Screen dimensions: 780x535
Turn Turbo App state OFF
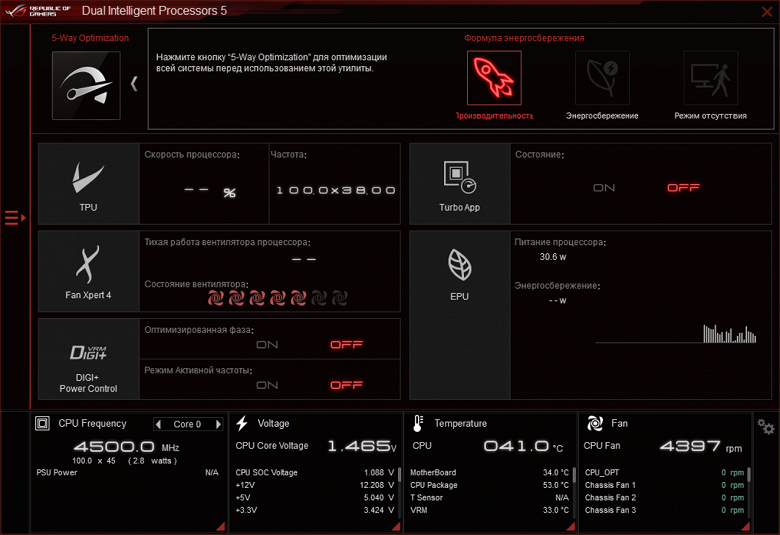683,188
